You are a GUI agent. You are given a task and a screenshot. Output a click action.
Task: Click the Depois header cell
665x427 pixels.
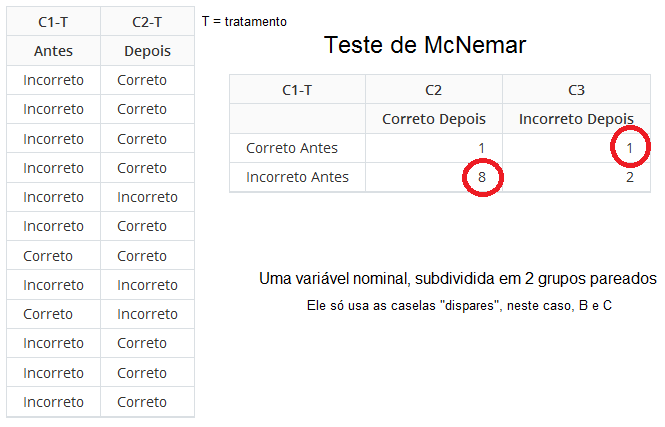(147, 51)
